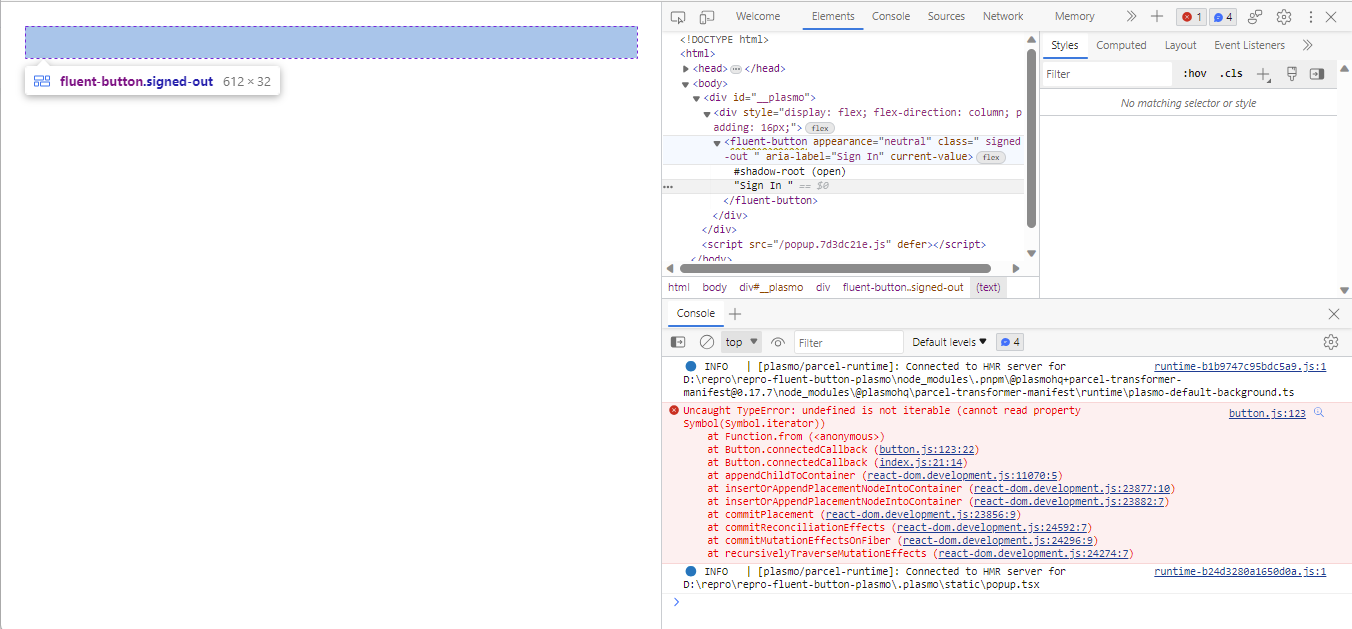This screenshot has width=1352, height=629.
Task: Toggle the device toolbar emulation icon
Action: pos(707,16)
